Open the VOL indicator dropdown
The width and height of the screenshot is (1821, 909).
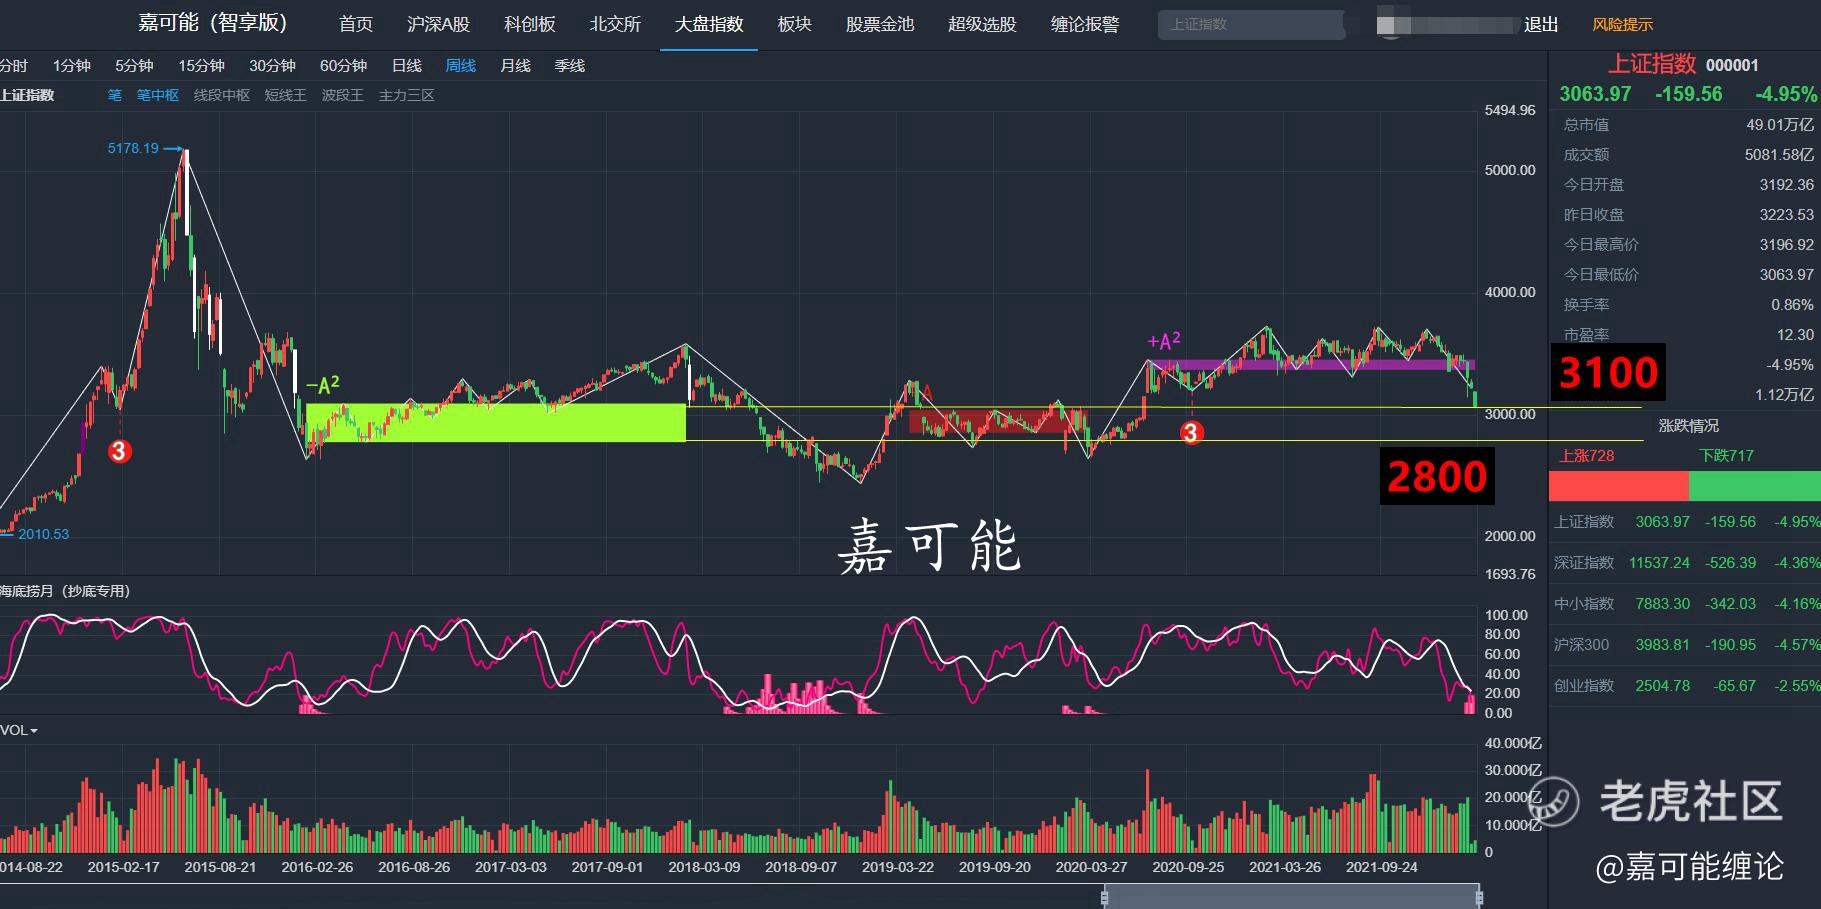[19, 730]
